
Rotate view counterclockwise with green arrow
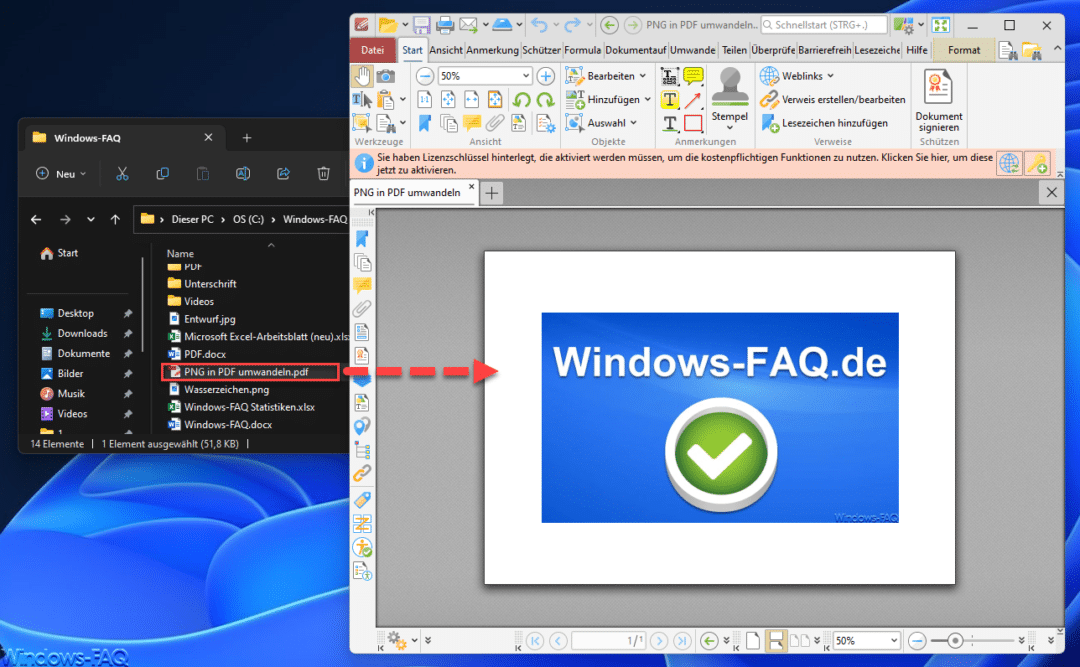tap(521, 100)
